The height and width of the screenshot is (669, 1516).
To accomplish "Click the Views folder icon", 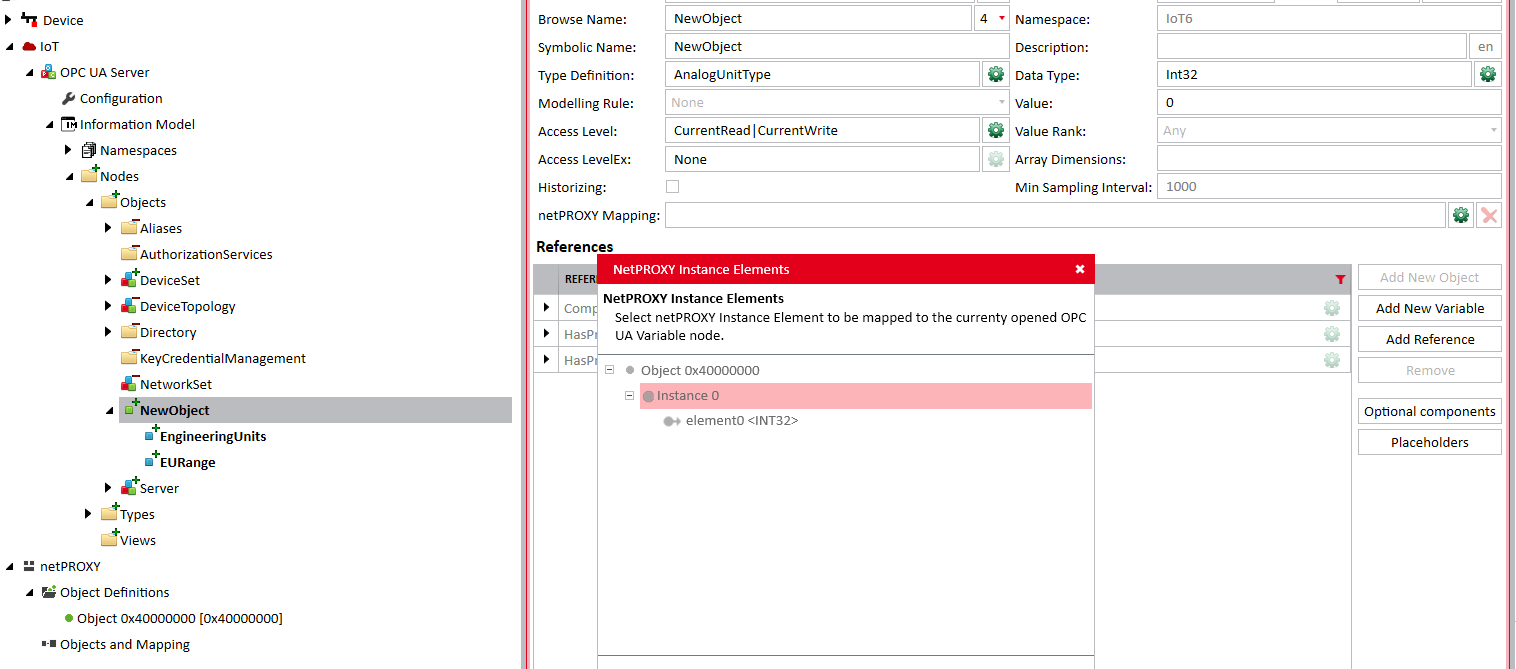I will coord(110,538).
